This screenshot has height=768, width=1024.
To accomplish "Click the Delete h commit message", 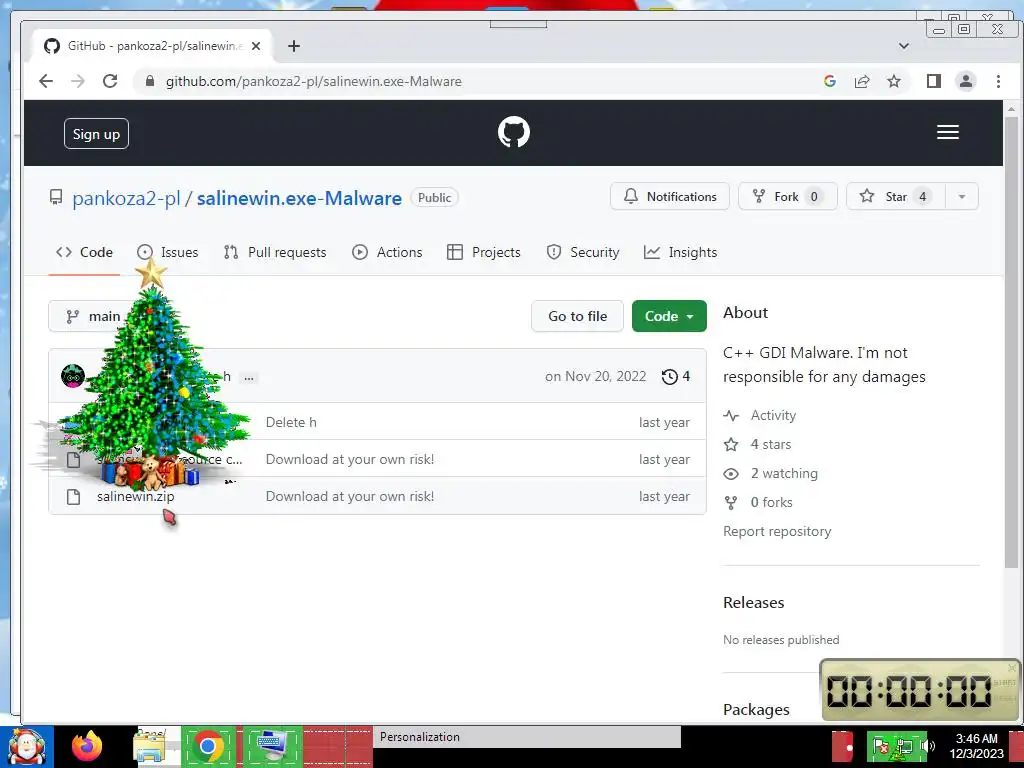I will pos(291,423).
